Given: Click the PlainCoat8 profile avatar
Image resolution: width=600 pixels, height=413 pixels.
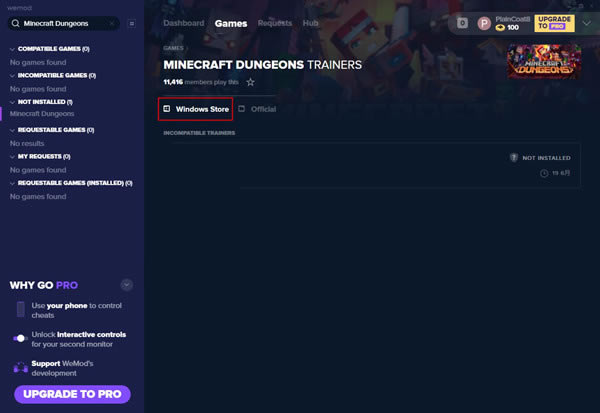Looking at the screenshot, I should (485, 22).
